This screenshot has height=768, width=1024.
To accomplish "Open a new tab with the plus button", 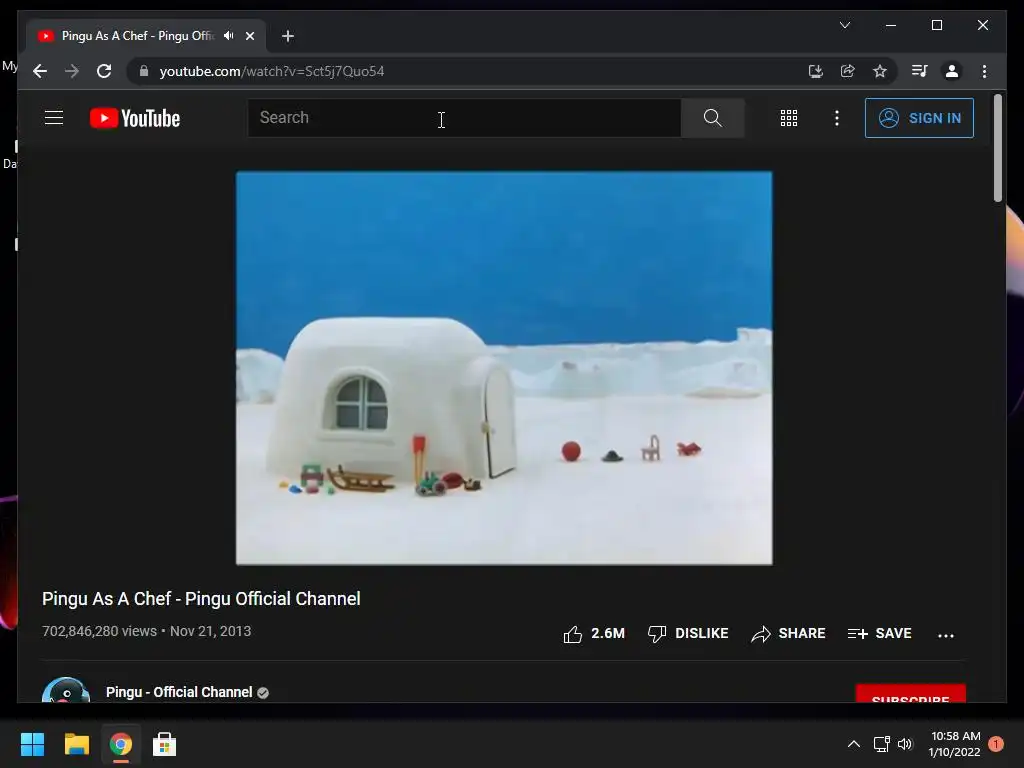I will click(x=288, y=36).
